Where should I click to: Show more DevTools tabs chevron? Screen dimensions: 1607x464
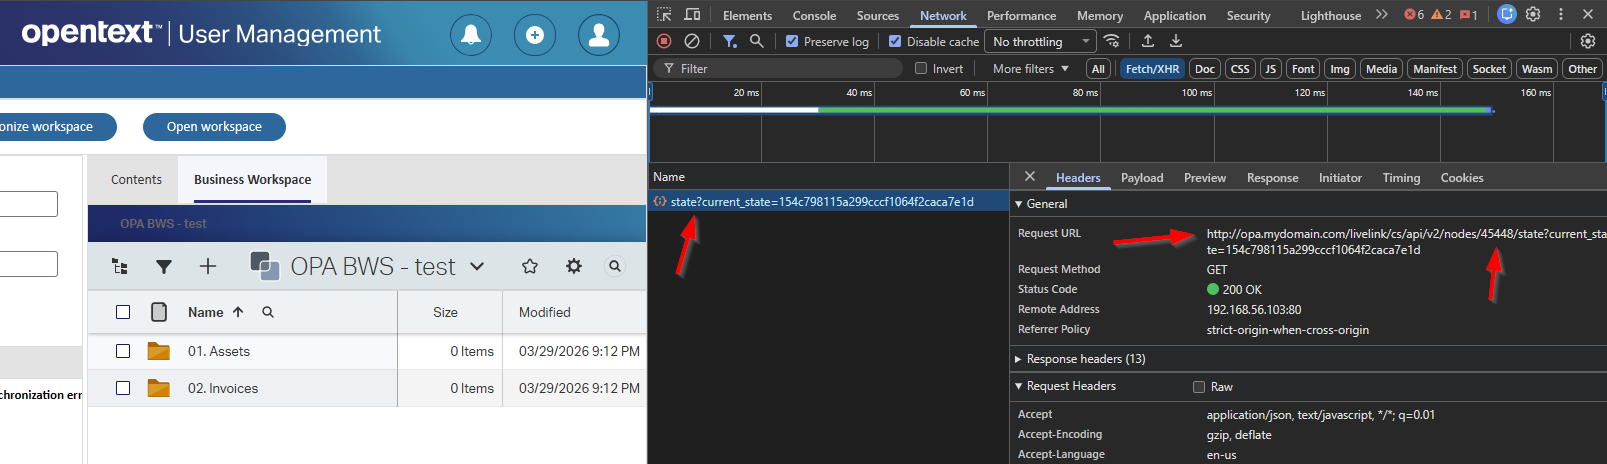click(1382, 14)
